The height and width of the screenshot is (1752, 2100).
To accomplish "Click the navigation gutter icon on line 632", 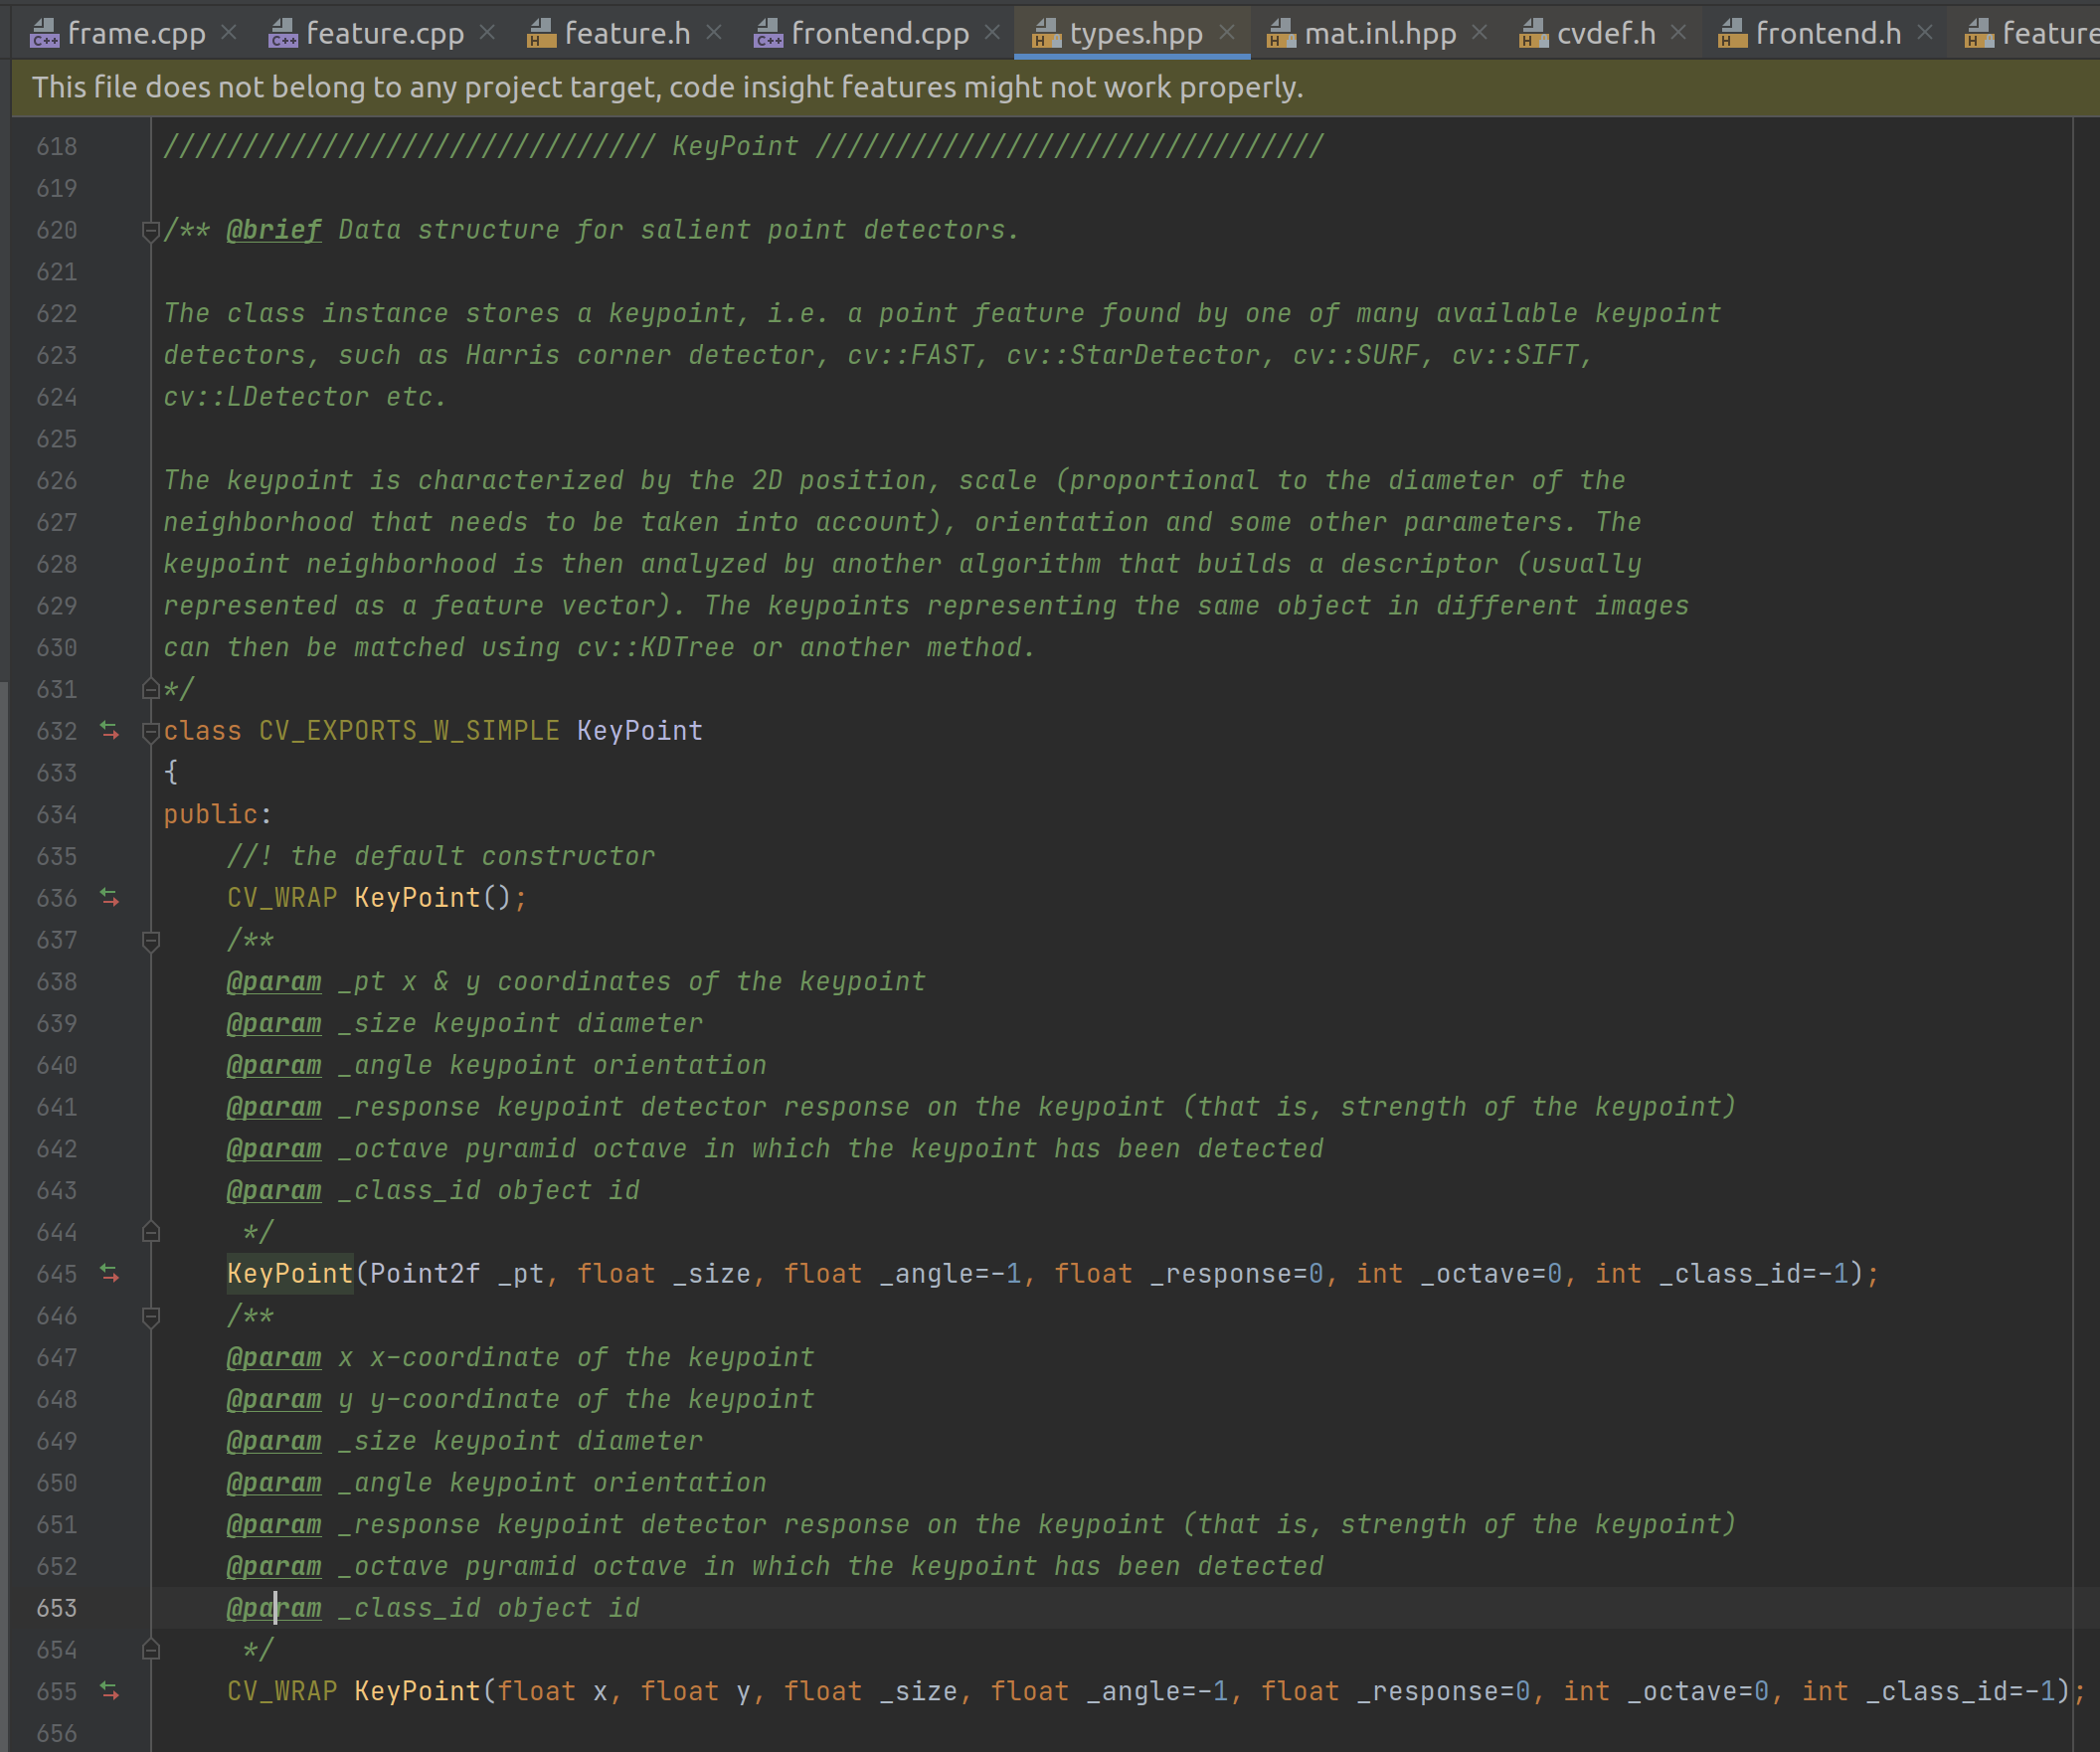I will [110, 731].
